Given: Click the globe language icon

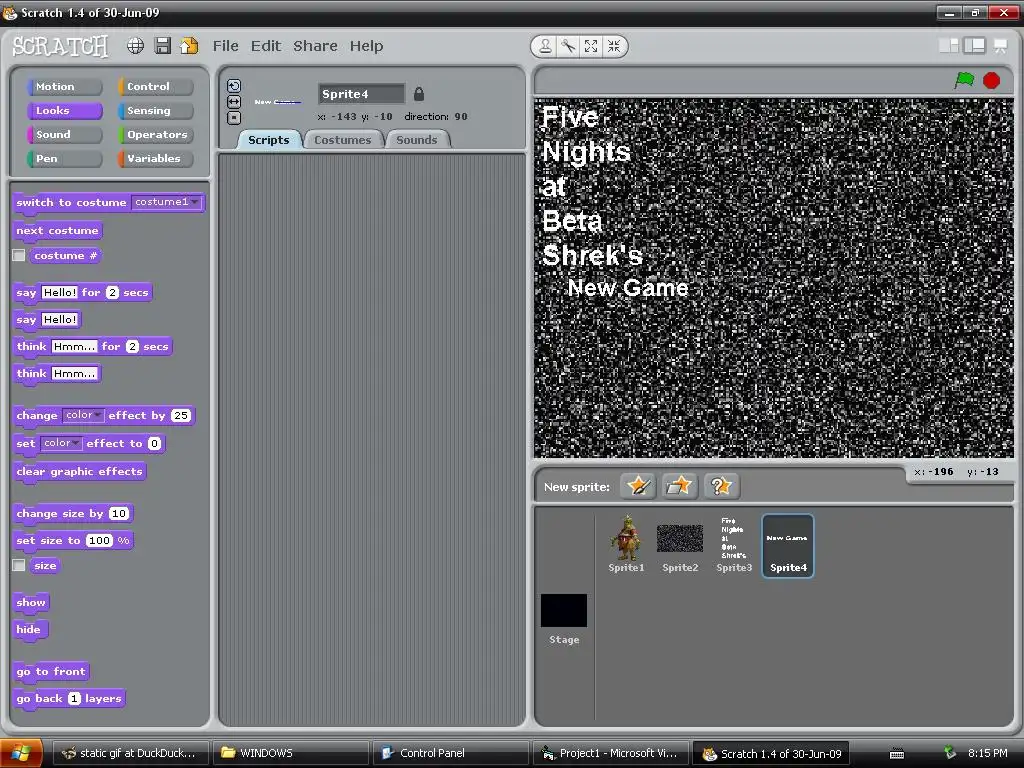Looking at the screenshot, I should click(x=135, y=46).
